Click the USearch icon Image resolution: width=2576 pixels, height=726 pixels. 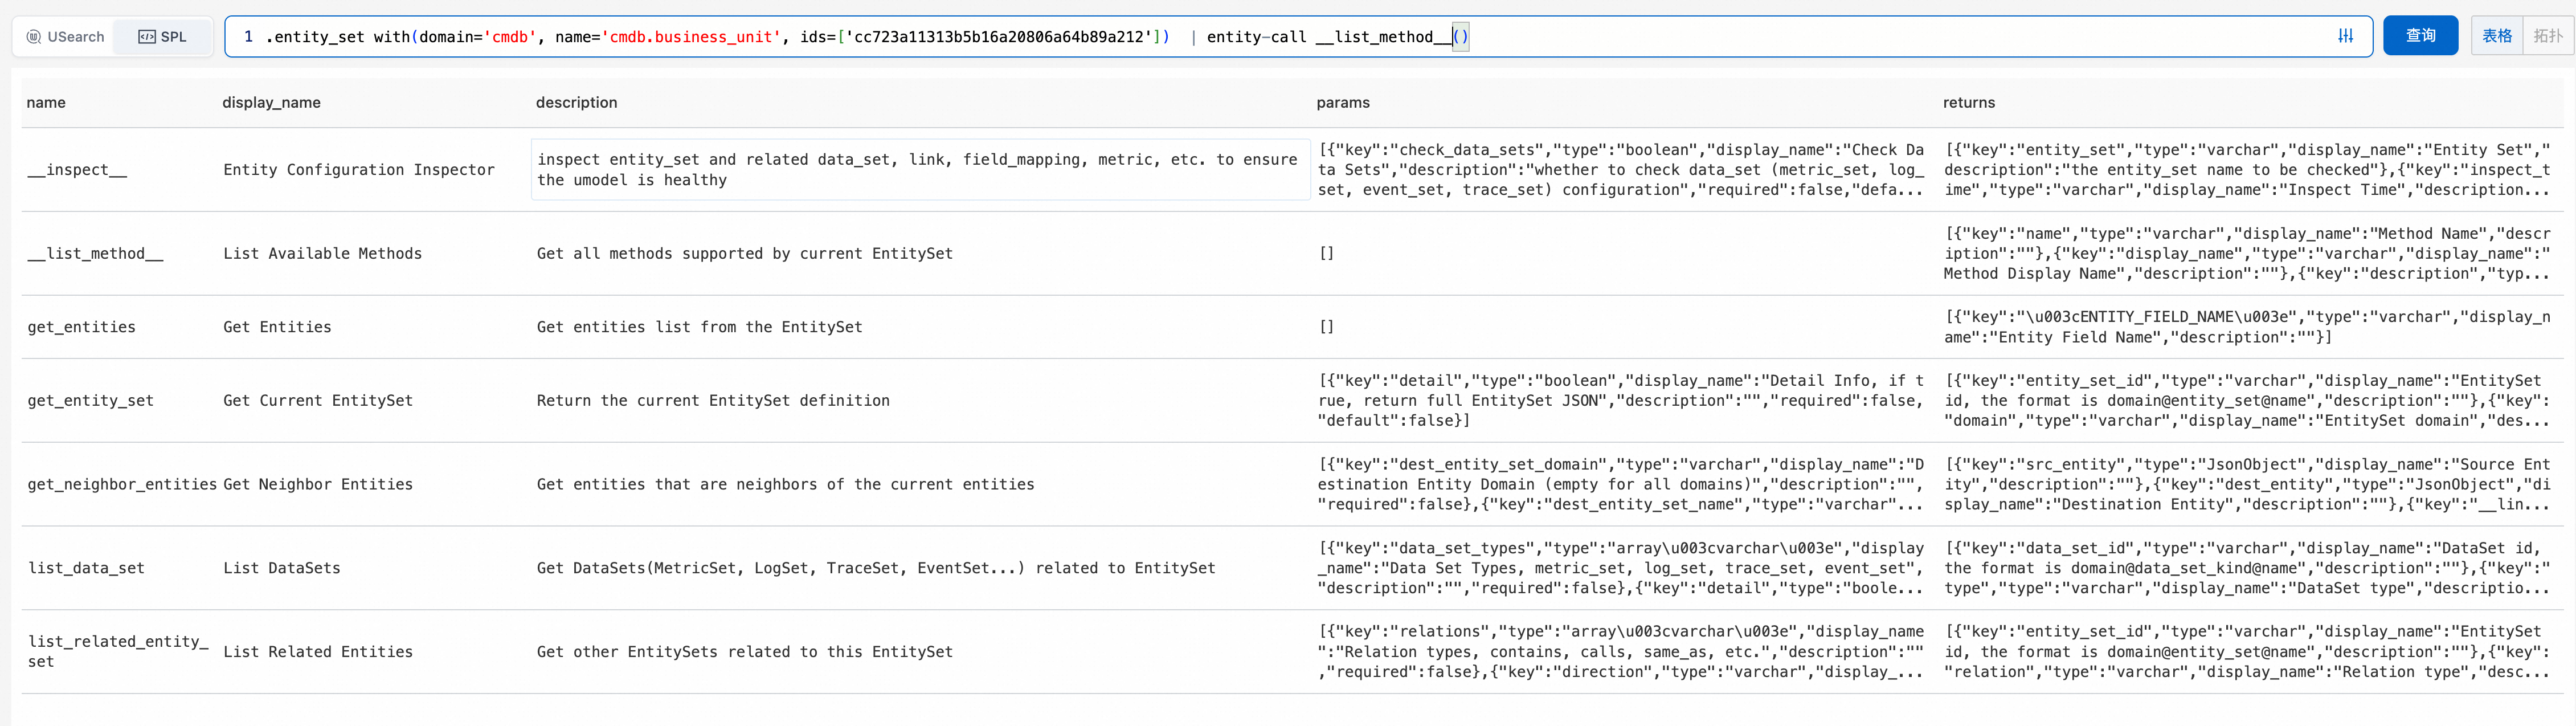pyautogui.click(x=34, y=37)
